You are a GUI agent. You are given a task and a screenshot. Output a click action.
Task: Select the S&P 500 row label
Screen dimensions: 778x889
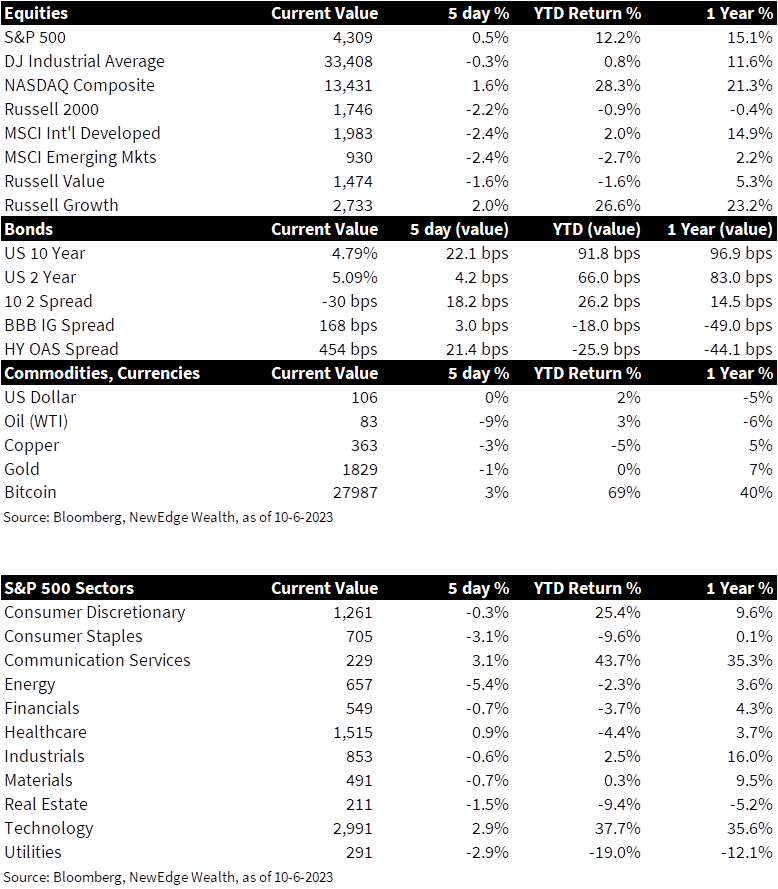point(36,37)
